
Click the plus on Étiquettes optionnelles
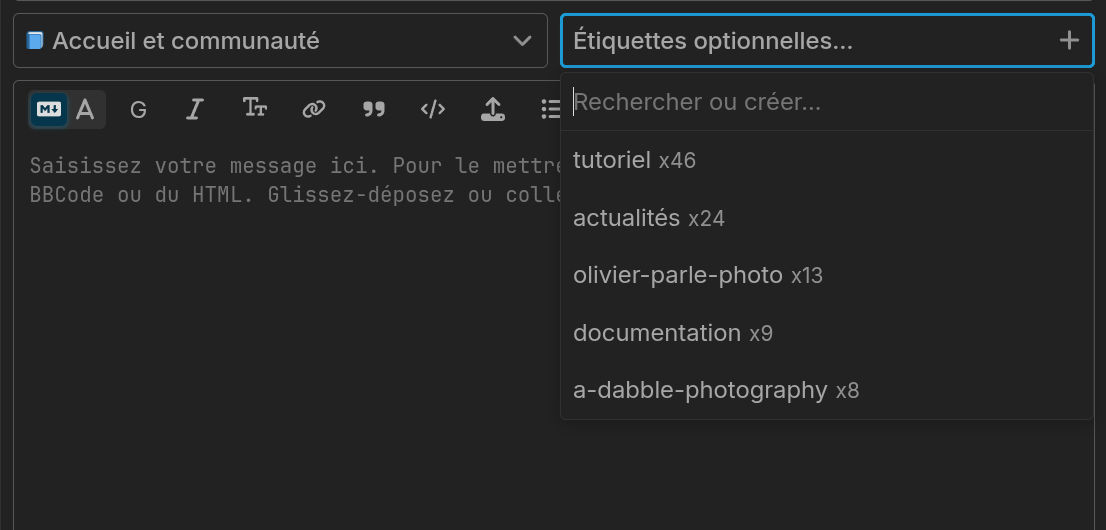tap(1069, 41)
